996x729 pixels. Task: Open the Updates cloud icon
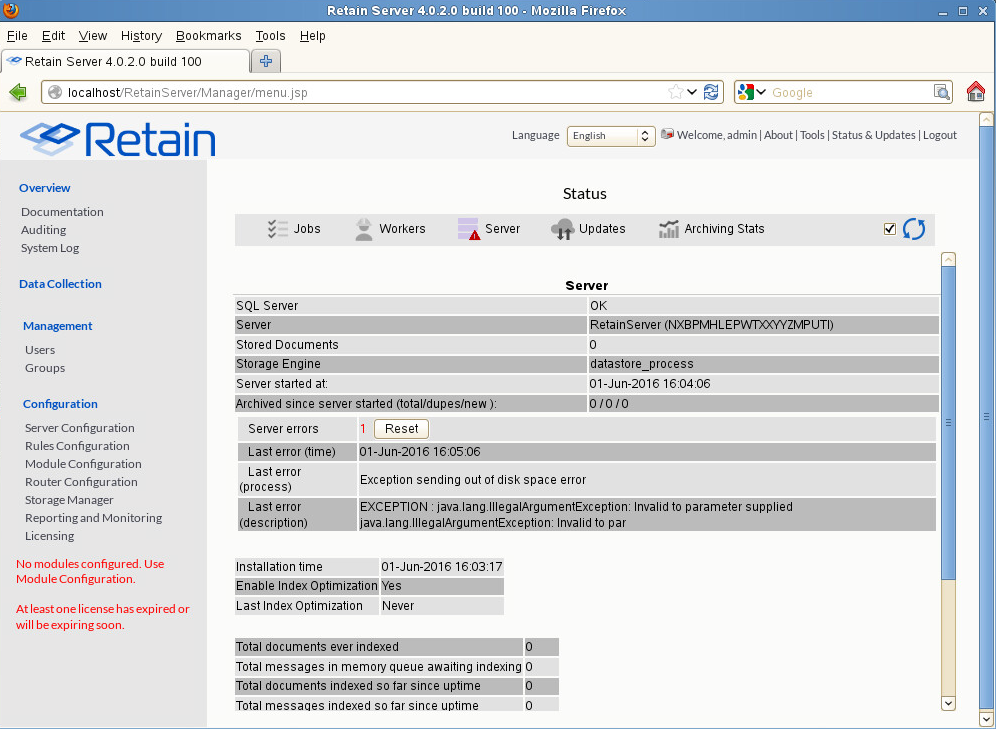562,229
